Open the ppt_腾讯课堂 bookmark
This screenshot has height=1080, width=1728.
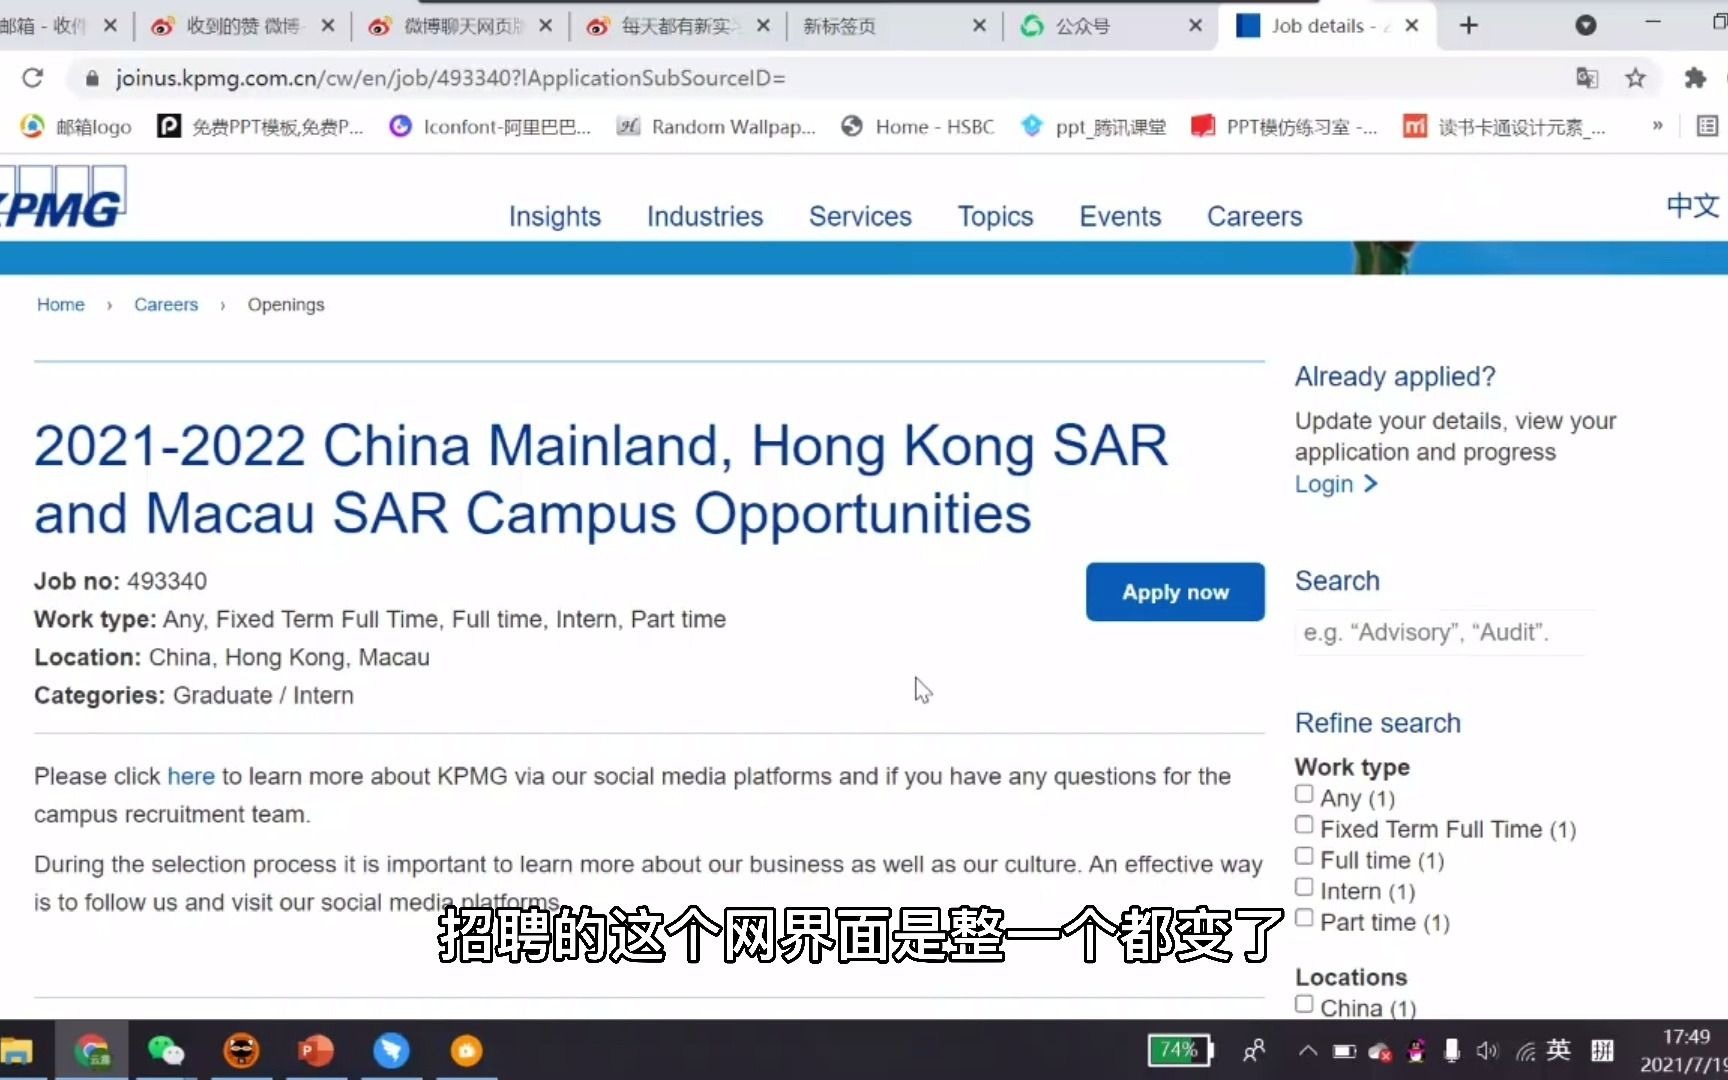click(x=1093, y=126)
